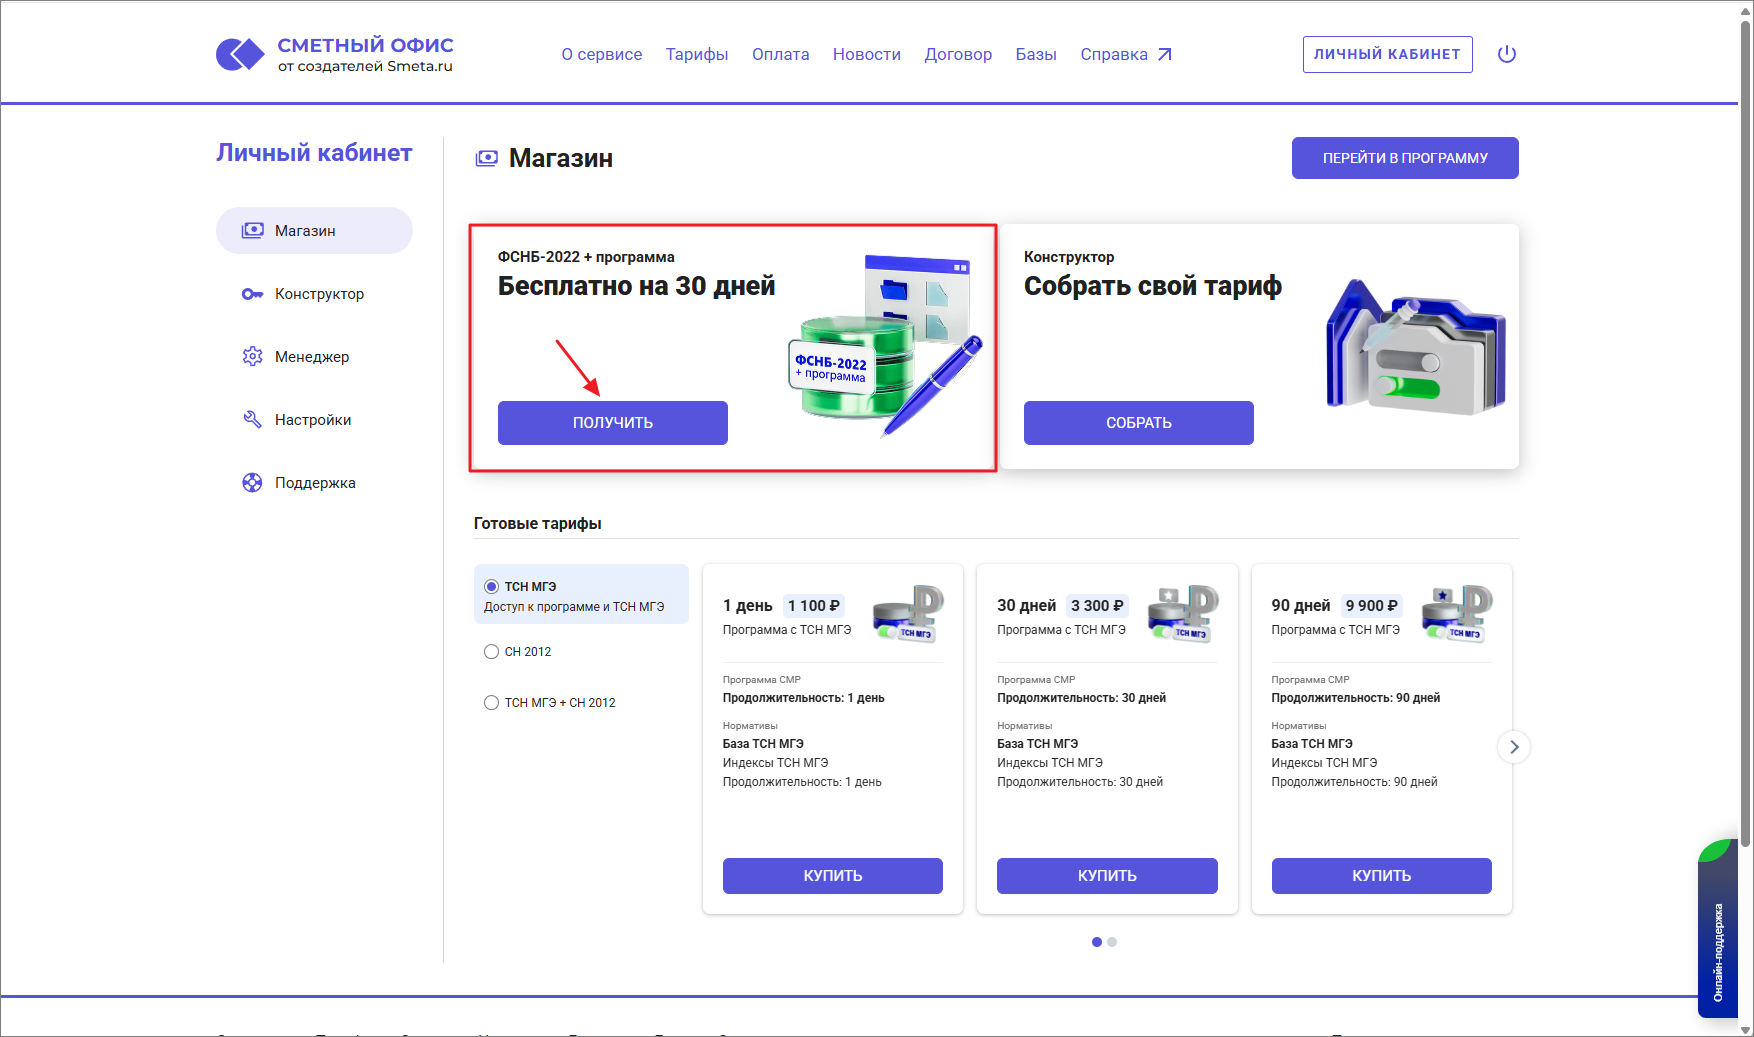Click the power logout icon in header
Screen dimensions: 1754x1037
point(1506,54)
